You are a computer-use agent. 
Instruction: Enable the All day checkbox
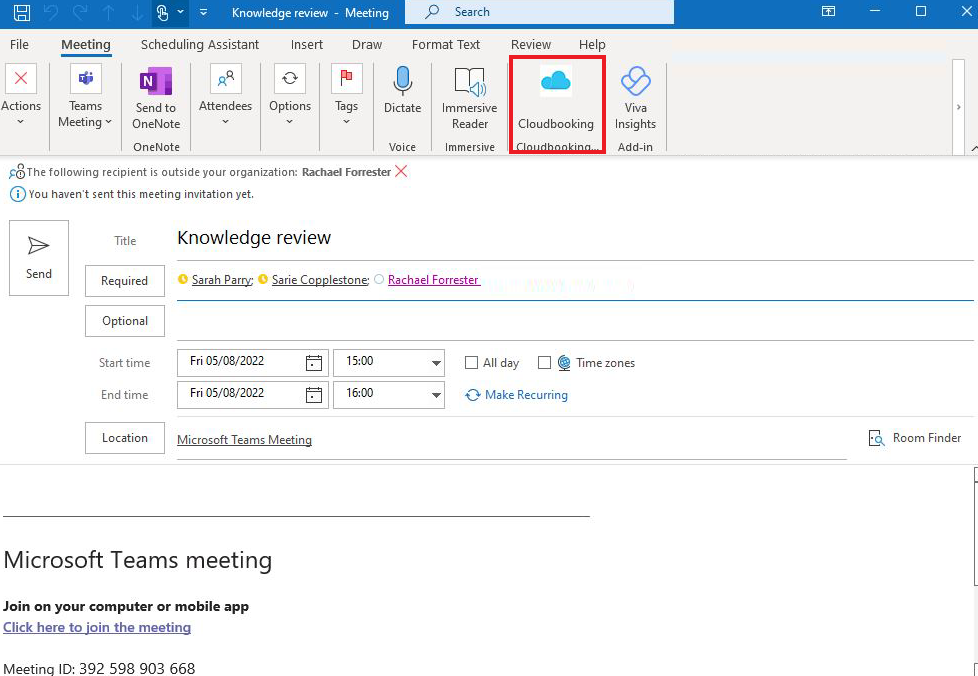[x=472, y=362]
